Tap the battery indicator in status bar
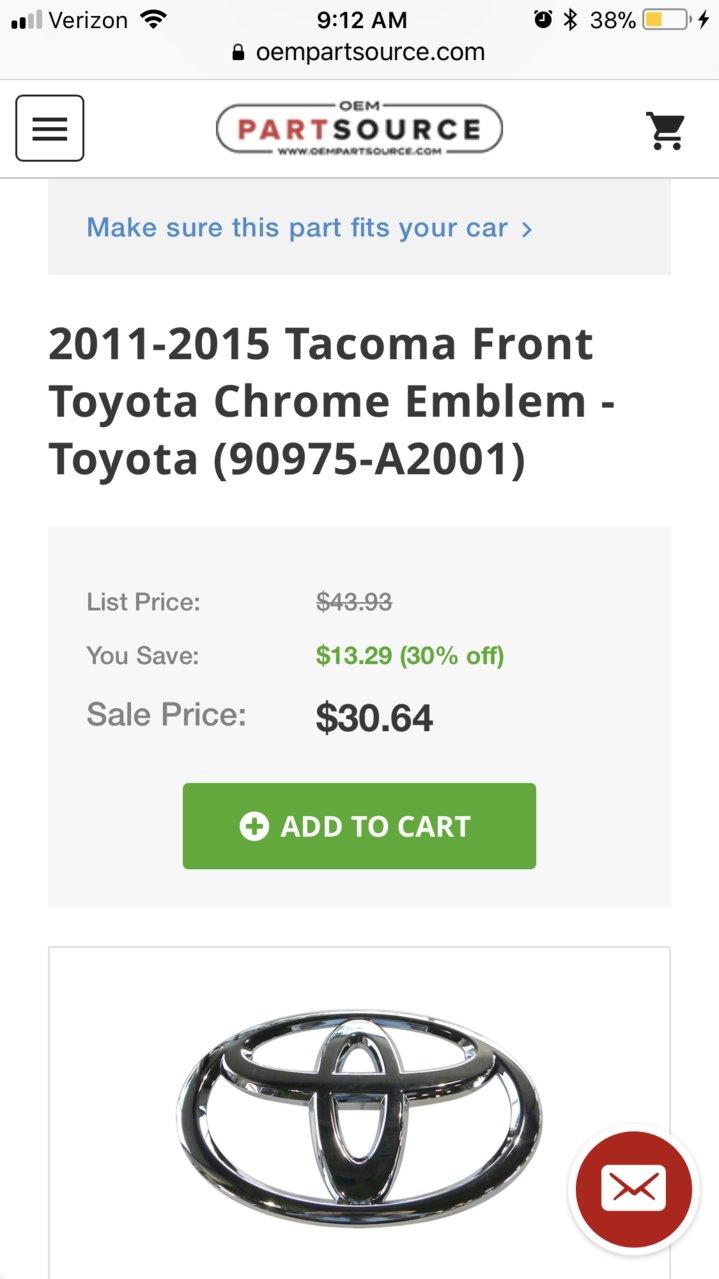The height and width of the screenshot is (1279, 719). (669, 19)
